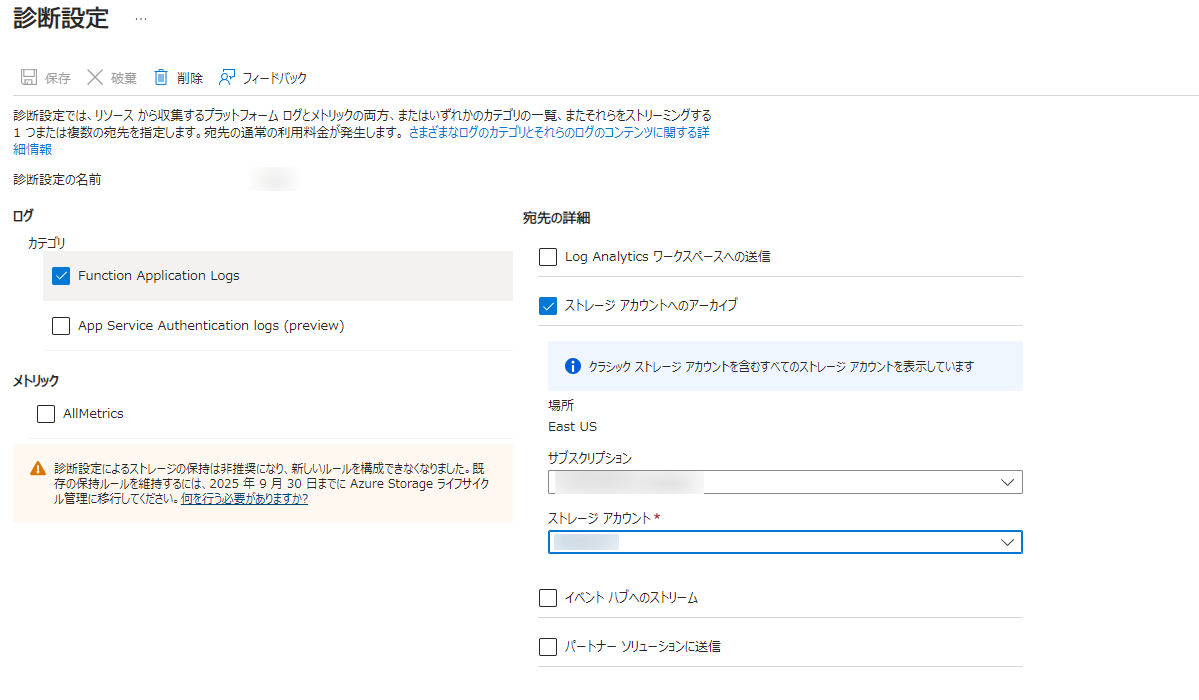This screenshot has height=700, width=1199.
Task: Check App Service Authentication logs (preview)
Action: (61, 326)
